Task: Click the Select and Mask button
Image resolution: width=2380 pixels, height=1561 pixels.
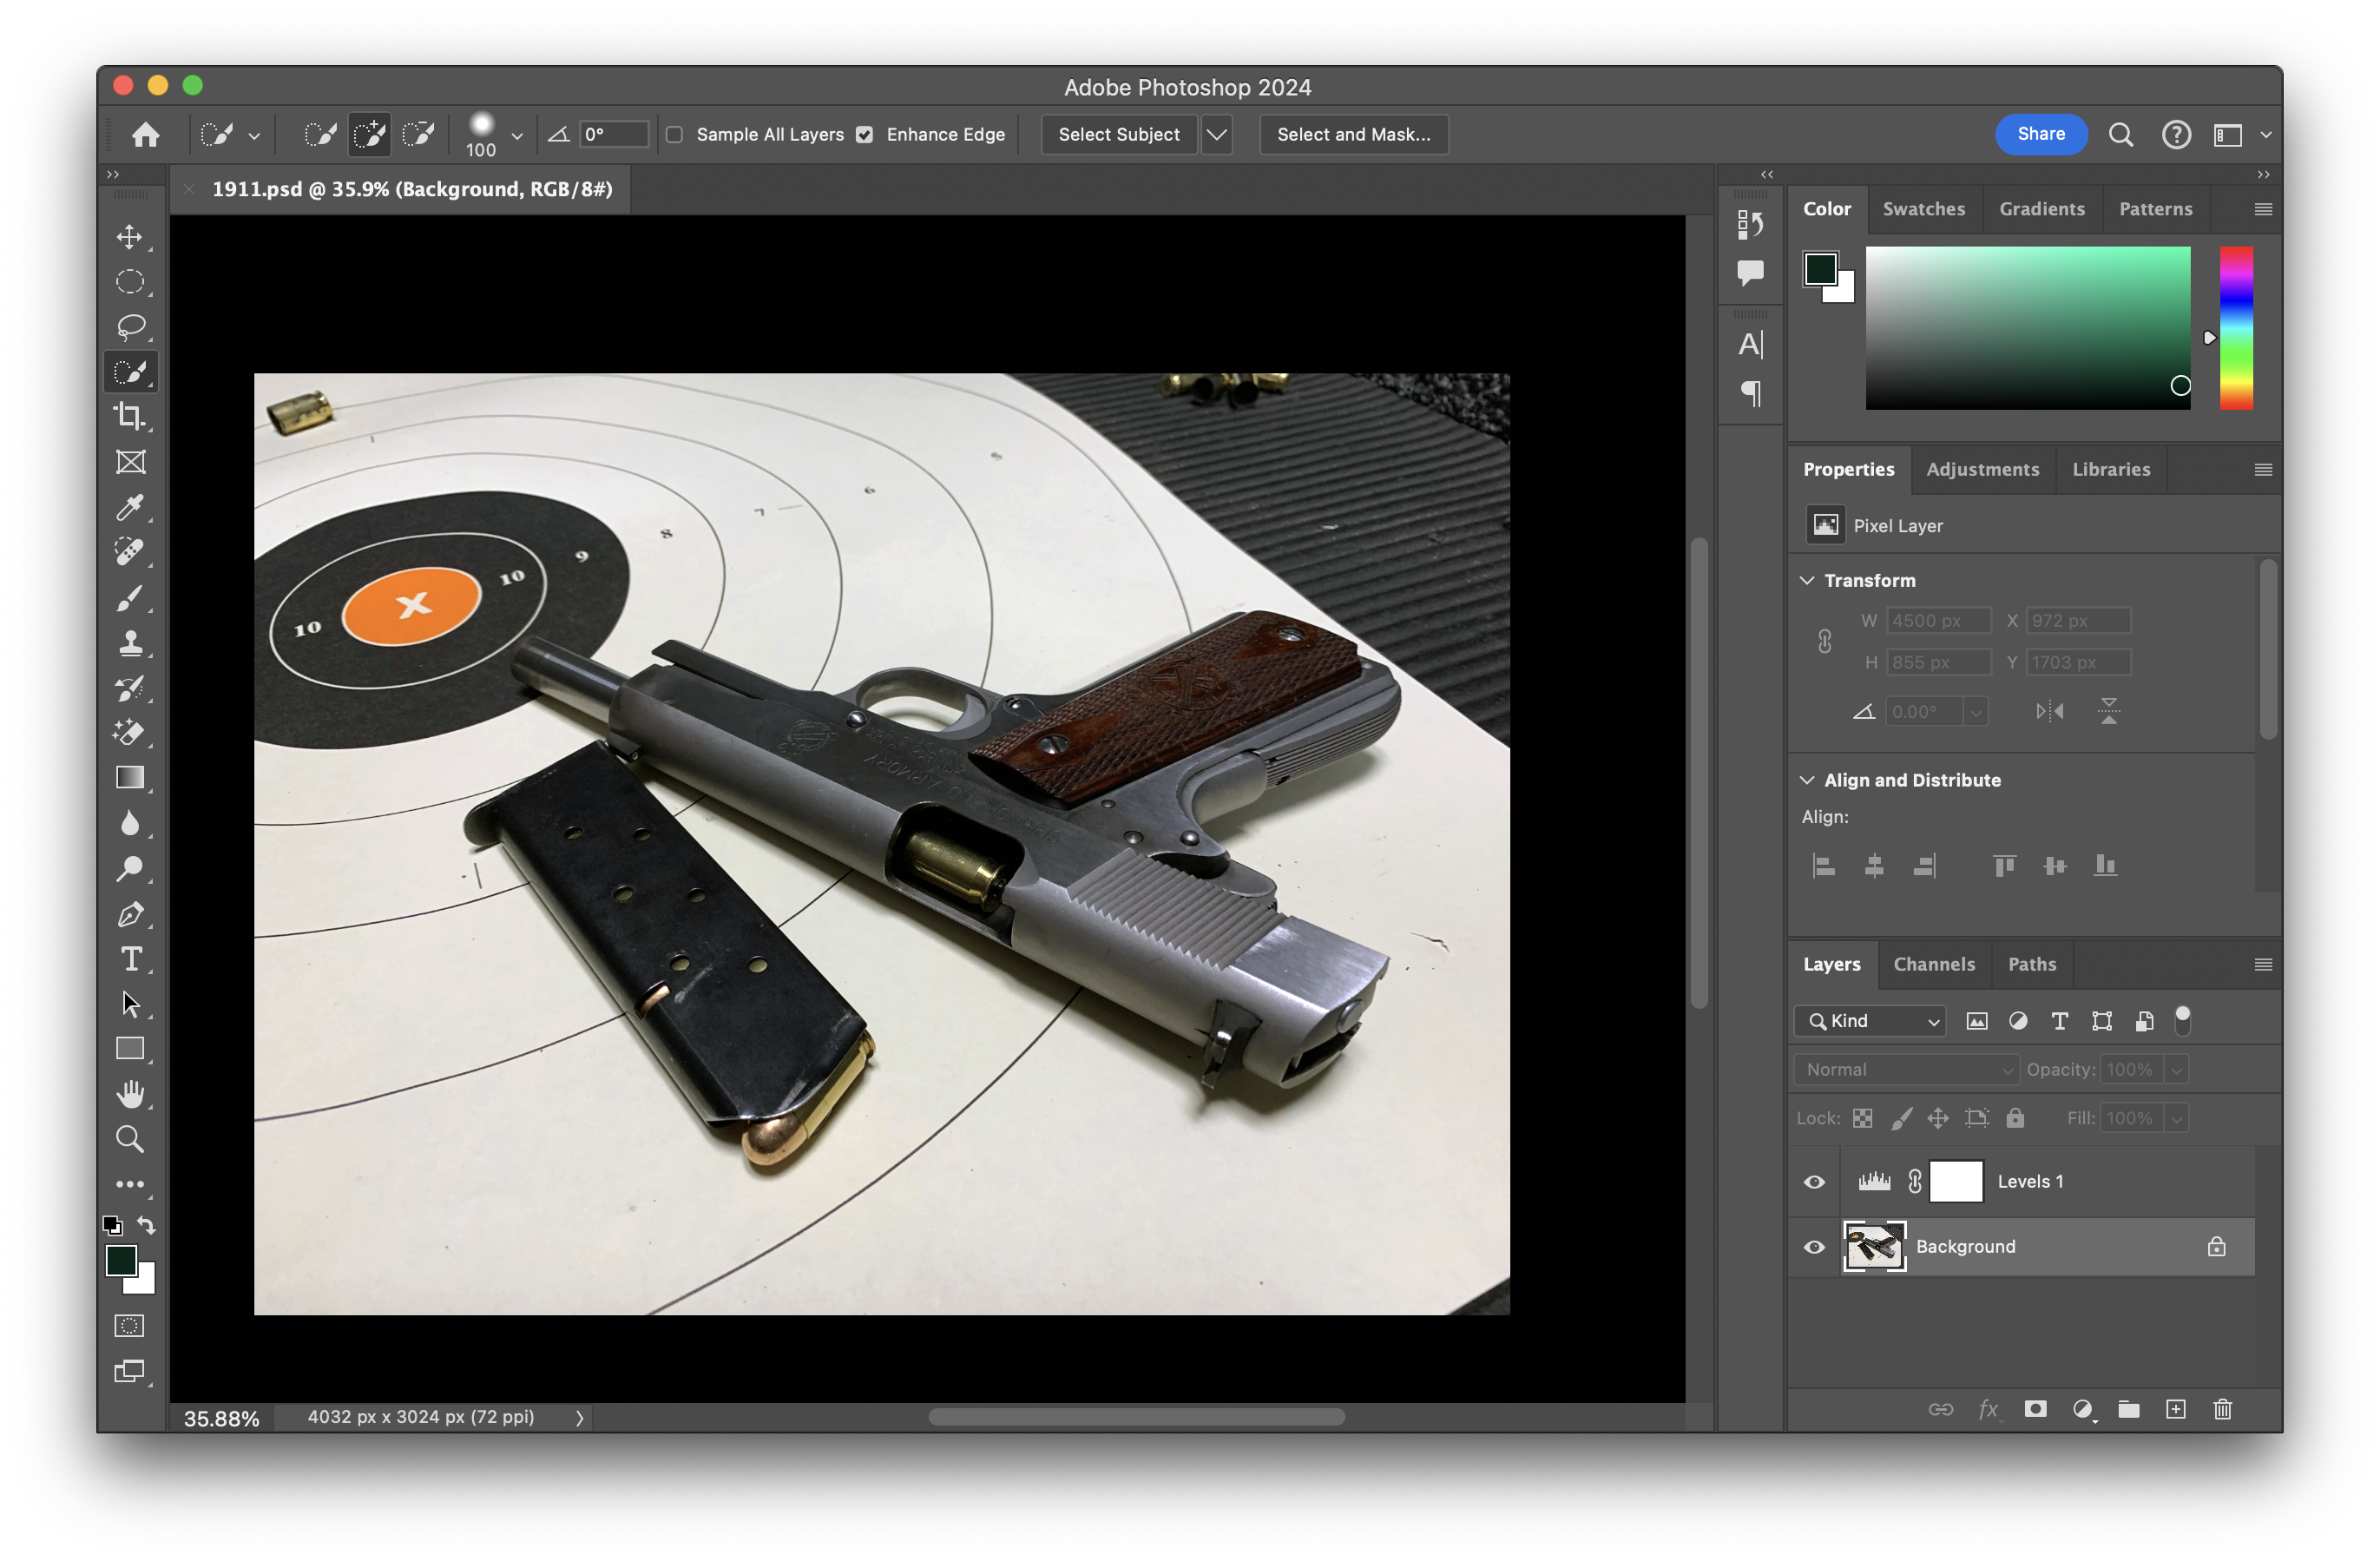Action: point(1353,134)
